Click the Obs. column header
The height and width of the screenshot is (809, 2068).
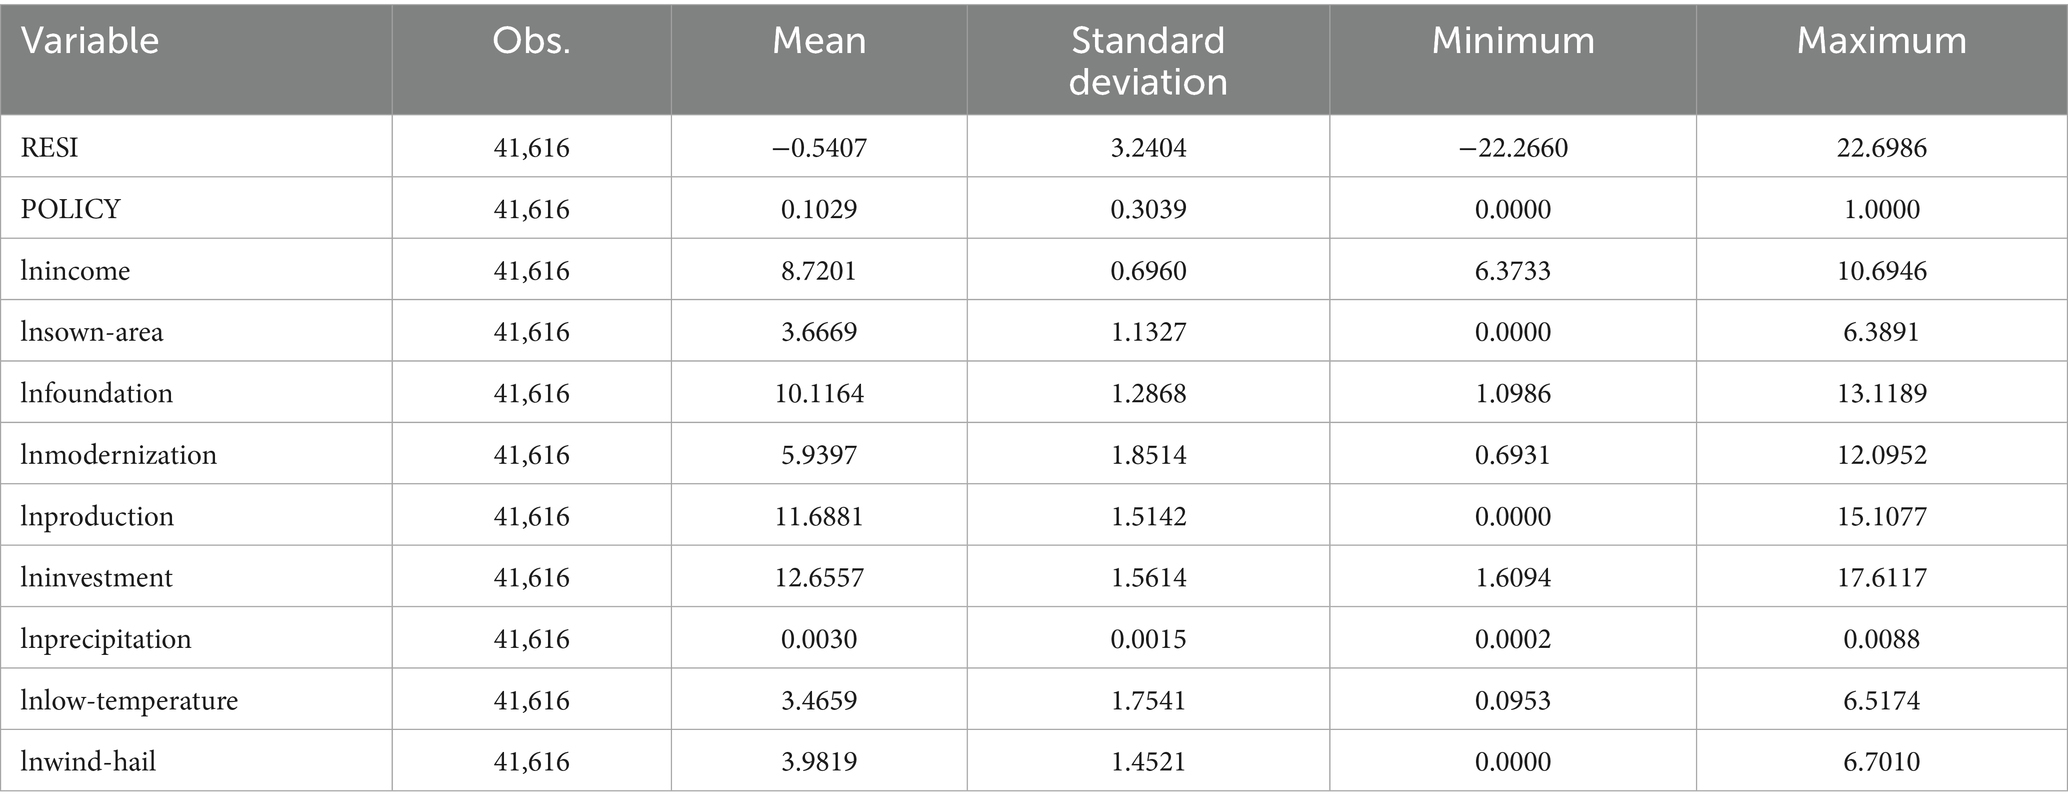pyautogui.click(x=531, y=41)
